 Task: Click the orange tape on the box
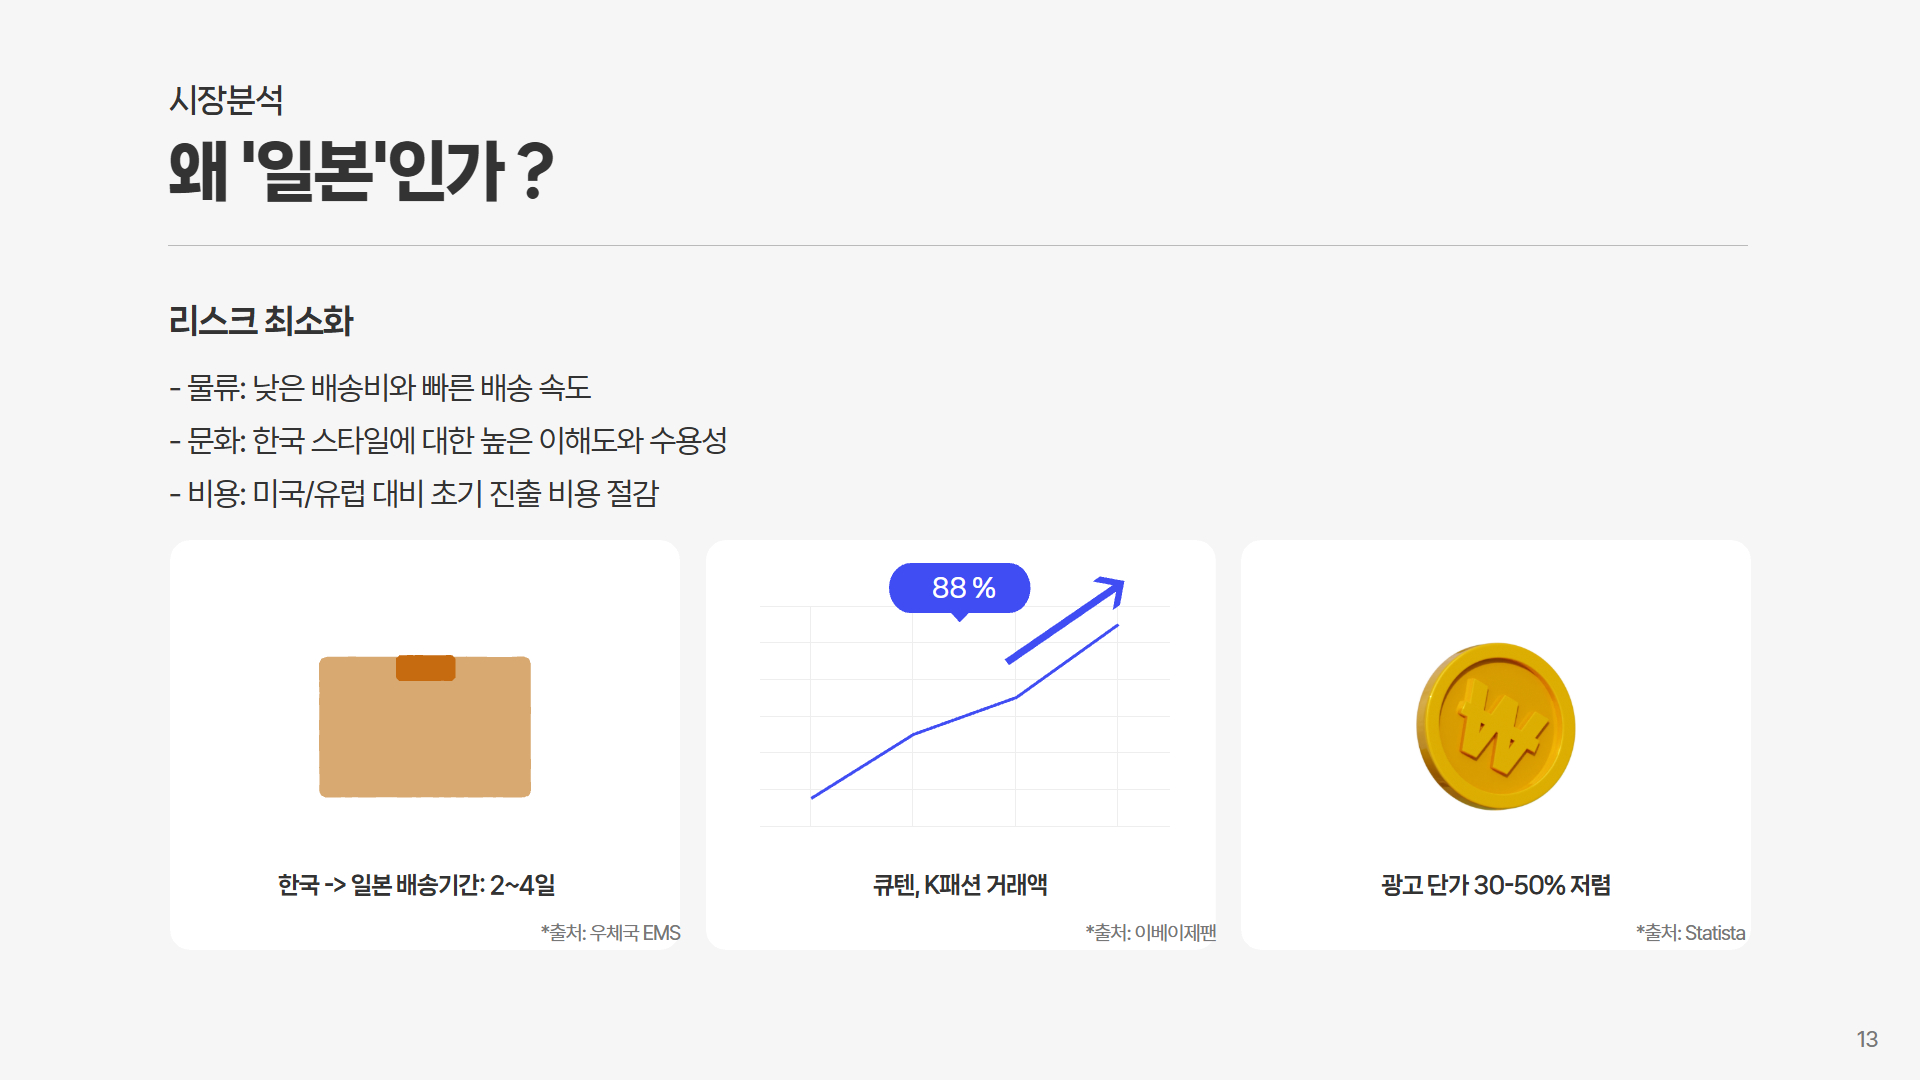point(425,668)
